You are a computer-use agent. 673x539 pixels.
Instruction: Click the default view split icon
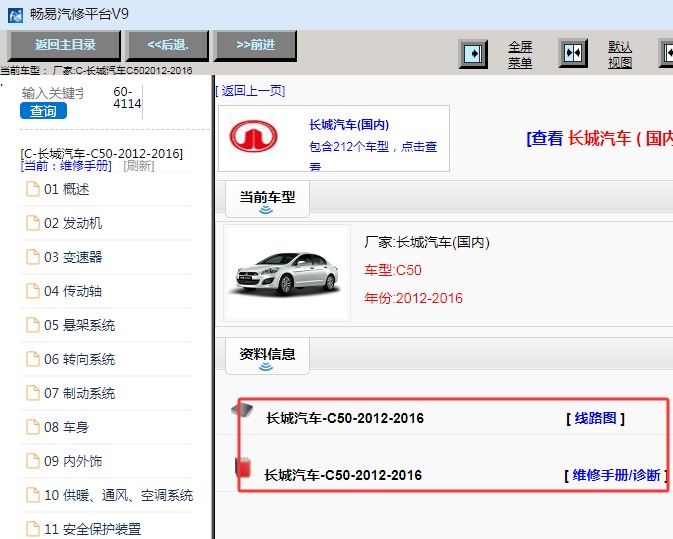click(x=573, y=53)
